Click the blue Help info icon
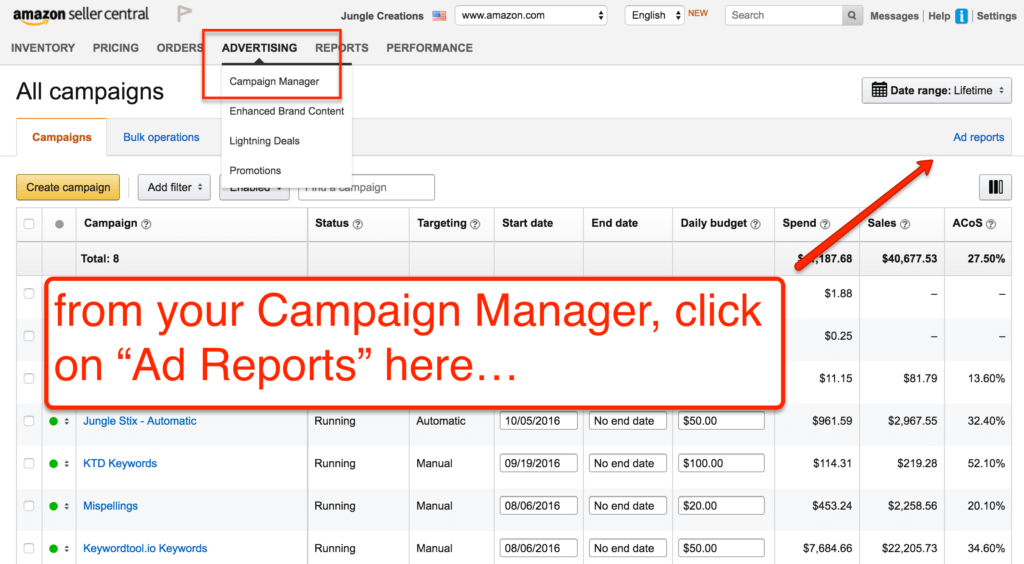Viewport: 1024px width, 564px height. 961,16
